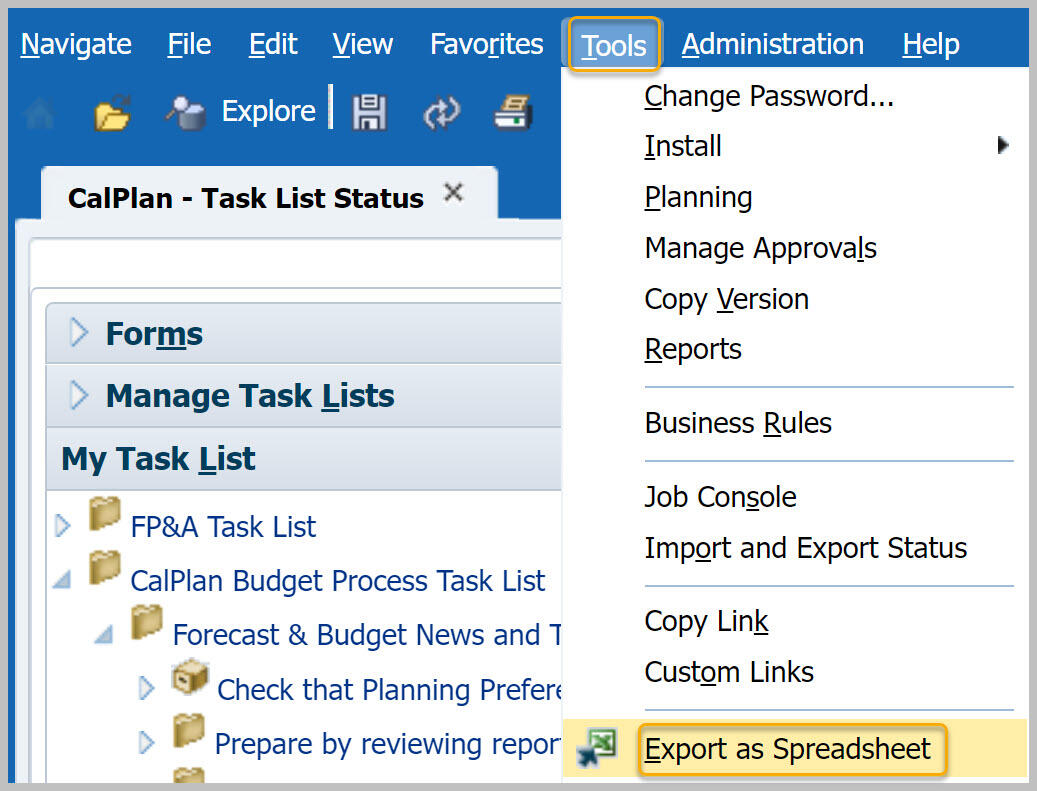Choose Change Password from Tools menu
Viewport: 1037px width, 791px height.
click(x=769, y=97)
